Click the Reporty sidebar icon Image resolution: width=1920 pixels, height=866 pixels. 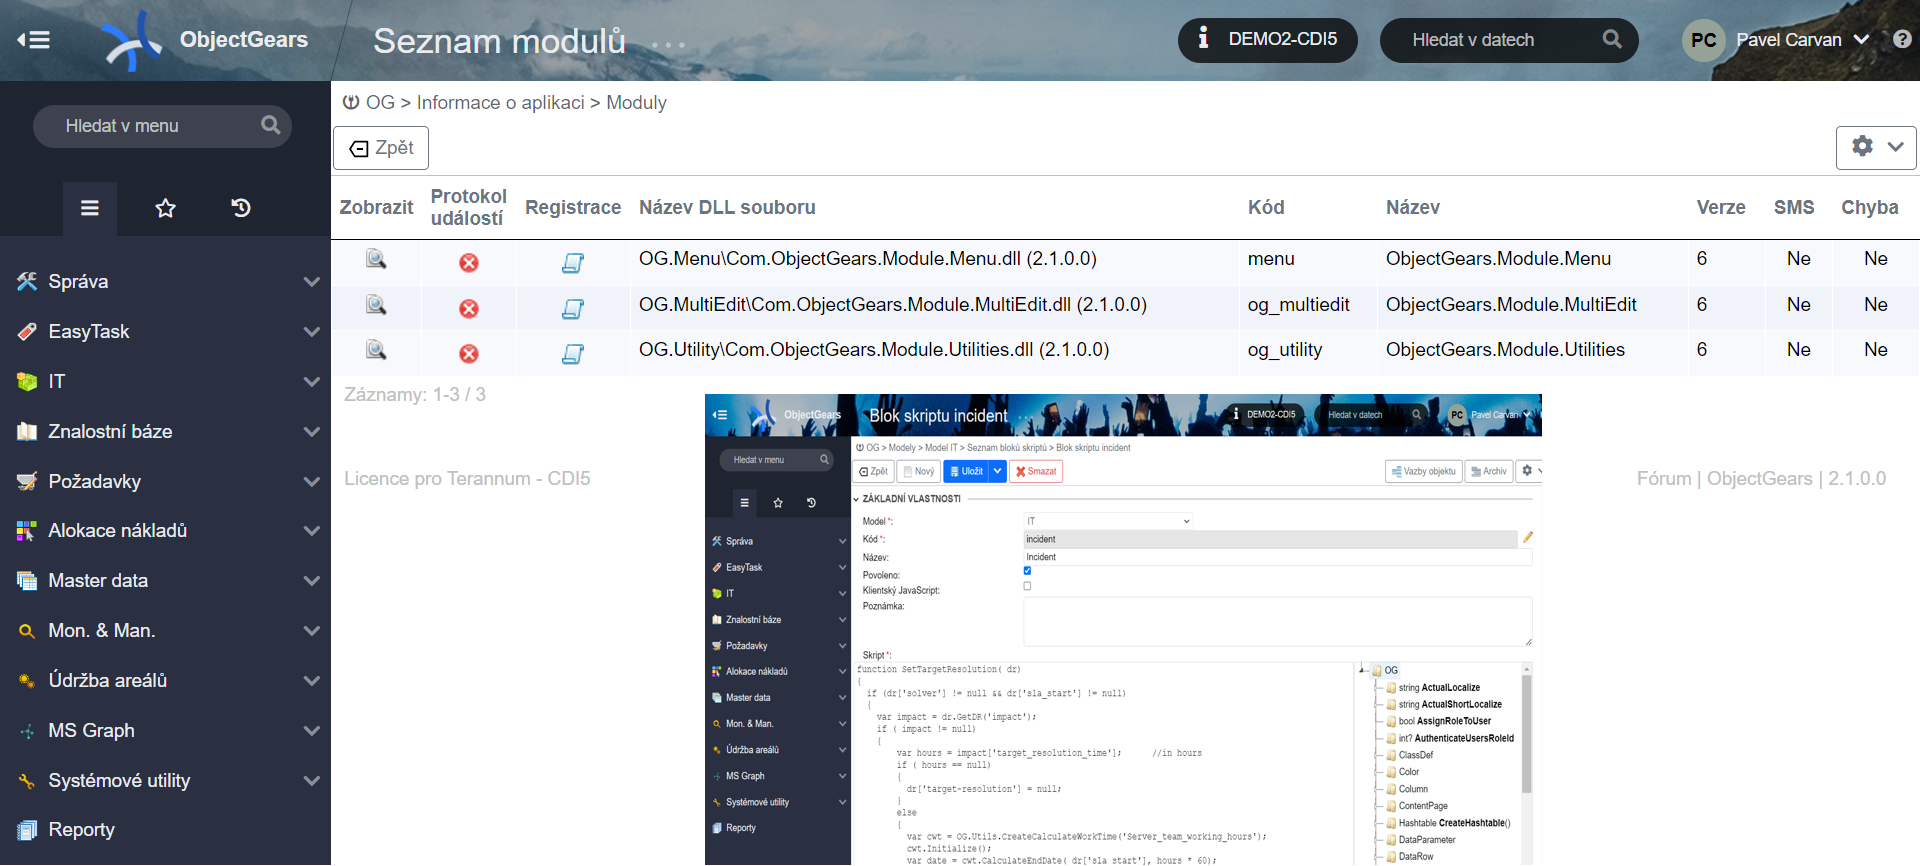[x=27, y=830]
